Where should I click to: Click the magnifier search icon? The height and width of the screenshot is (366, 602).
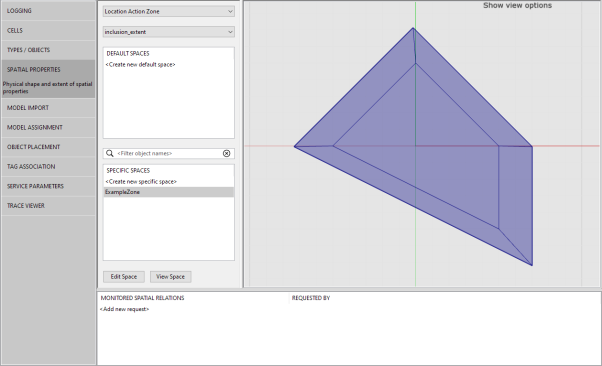(109, 153)
